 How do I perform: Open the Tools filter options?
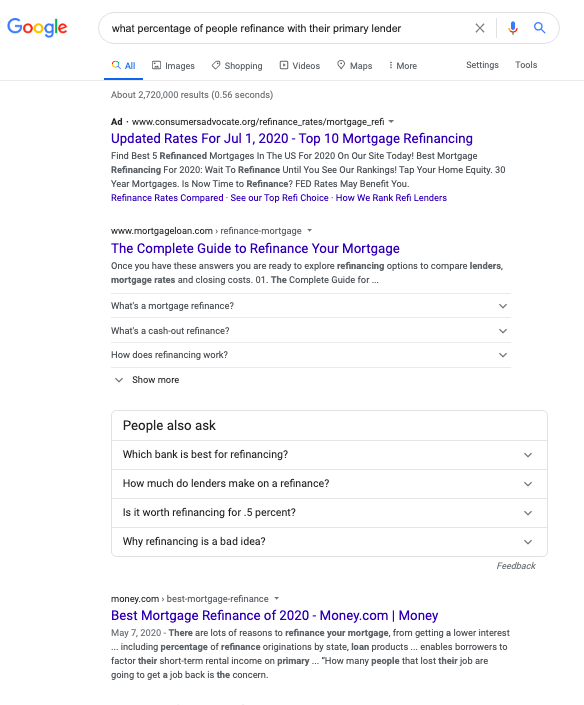(x=526, y=65)
